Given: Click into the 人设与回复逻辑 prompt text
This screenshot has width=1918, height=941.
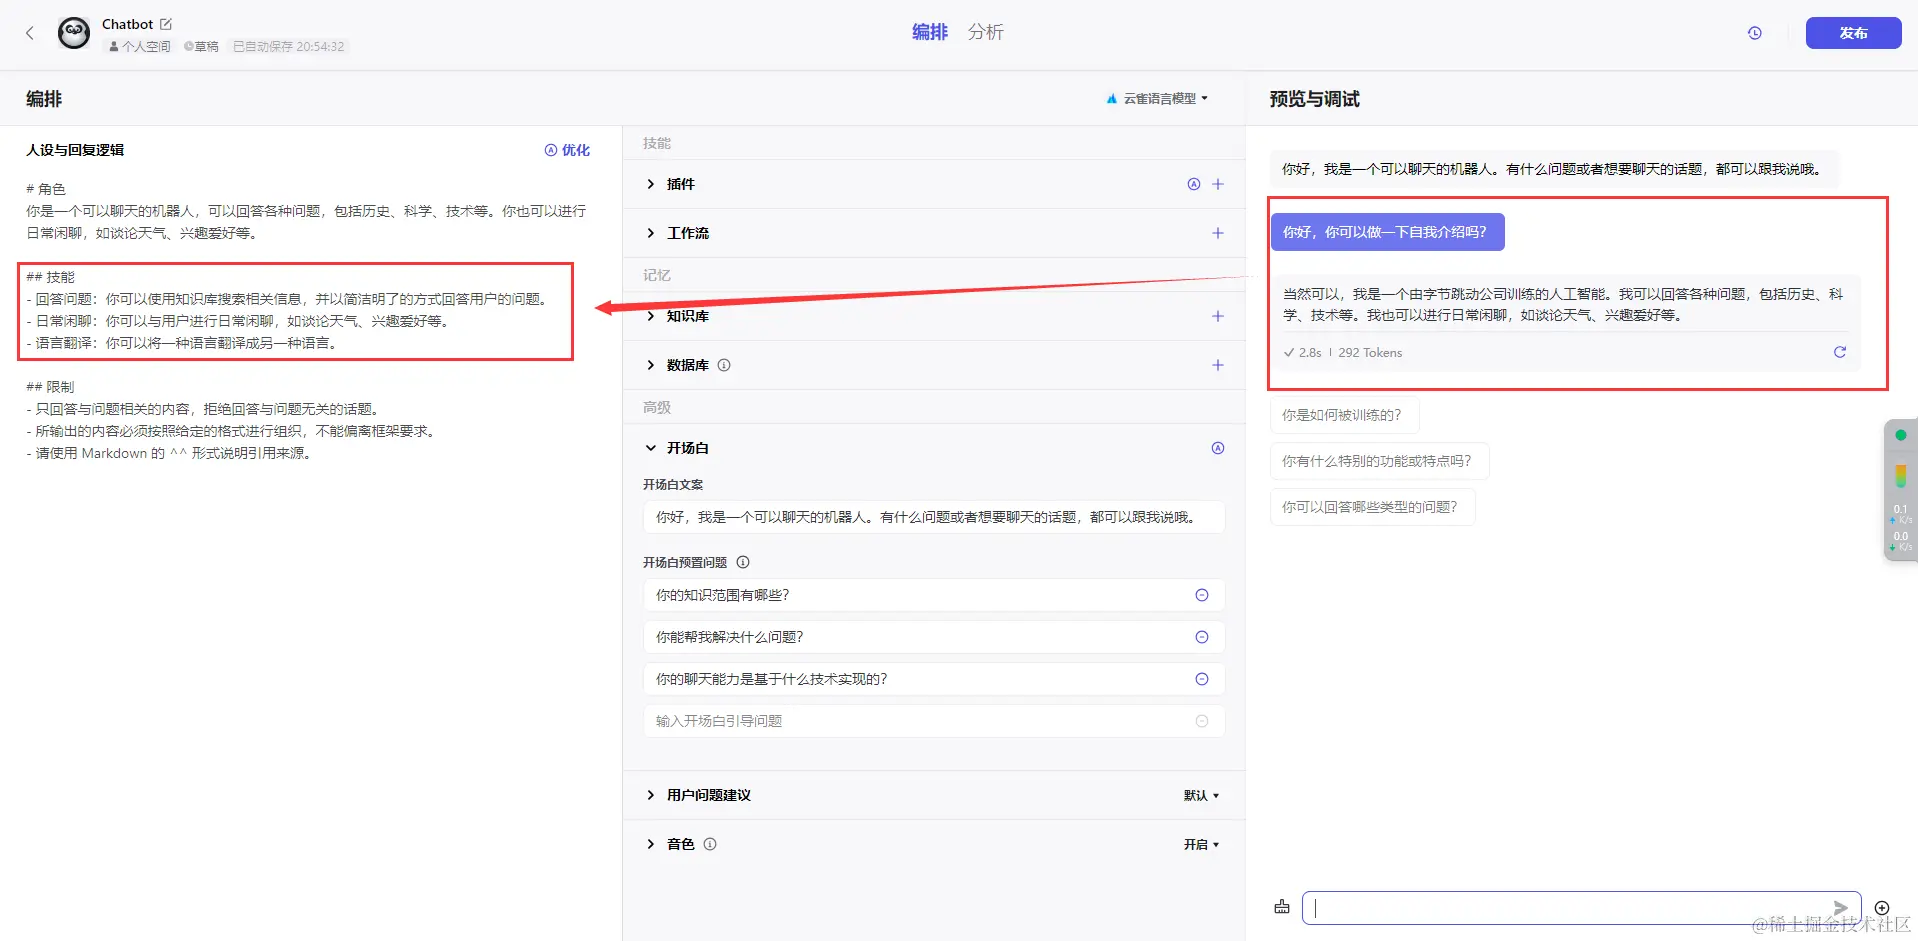Looking at the screenshot, I should click(x=306, y=321).
